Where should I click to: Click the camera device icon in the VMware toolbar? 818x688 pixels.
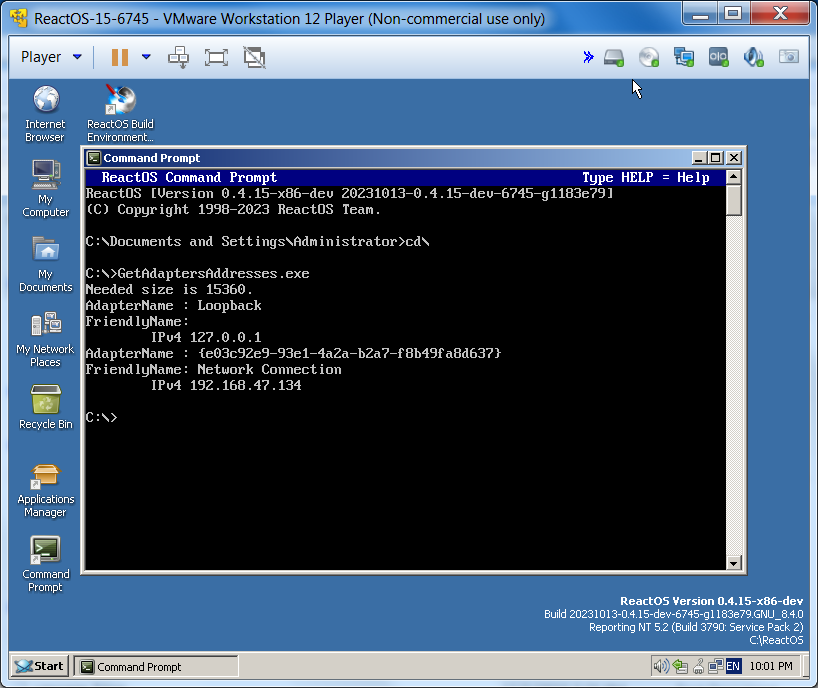click(x=789, y=56)
